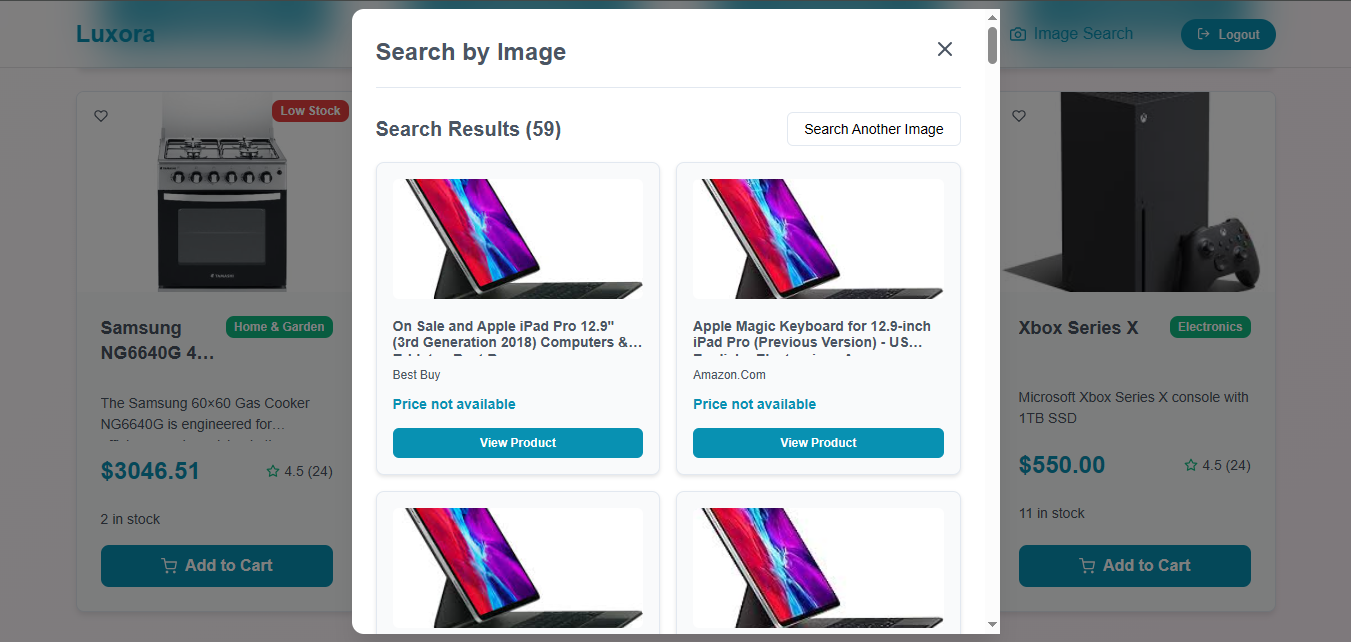Click the iPad Pro thumbnail from Best Buy
This screenshot has height=642, width=1351.
[517, 239]
